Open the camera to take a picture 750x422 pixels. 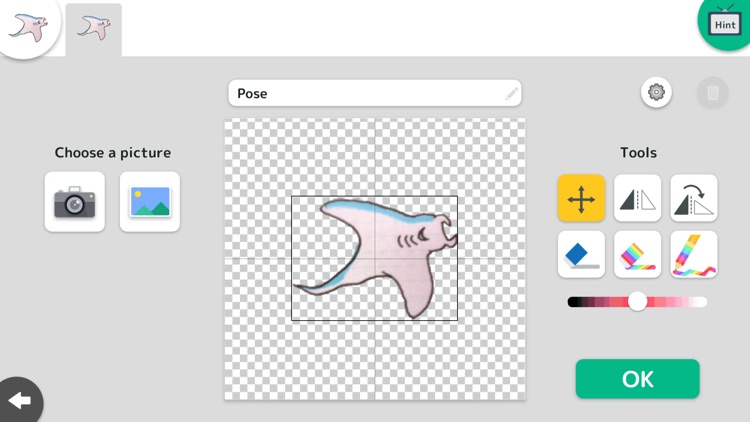(75, 202)
